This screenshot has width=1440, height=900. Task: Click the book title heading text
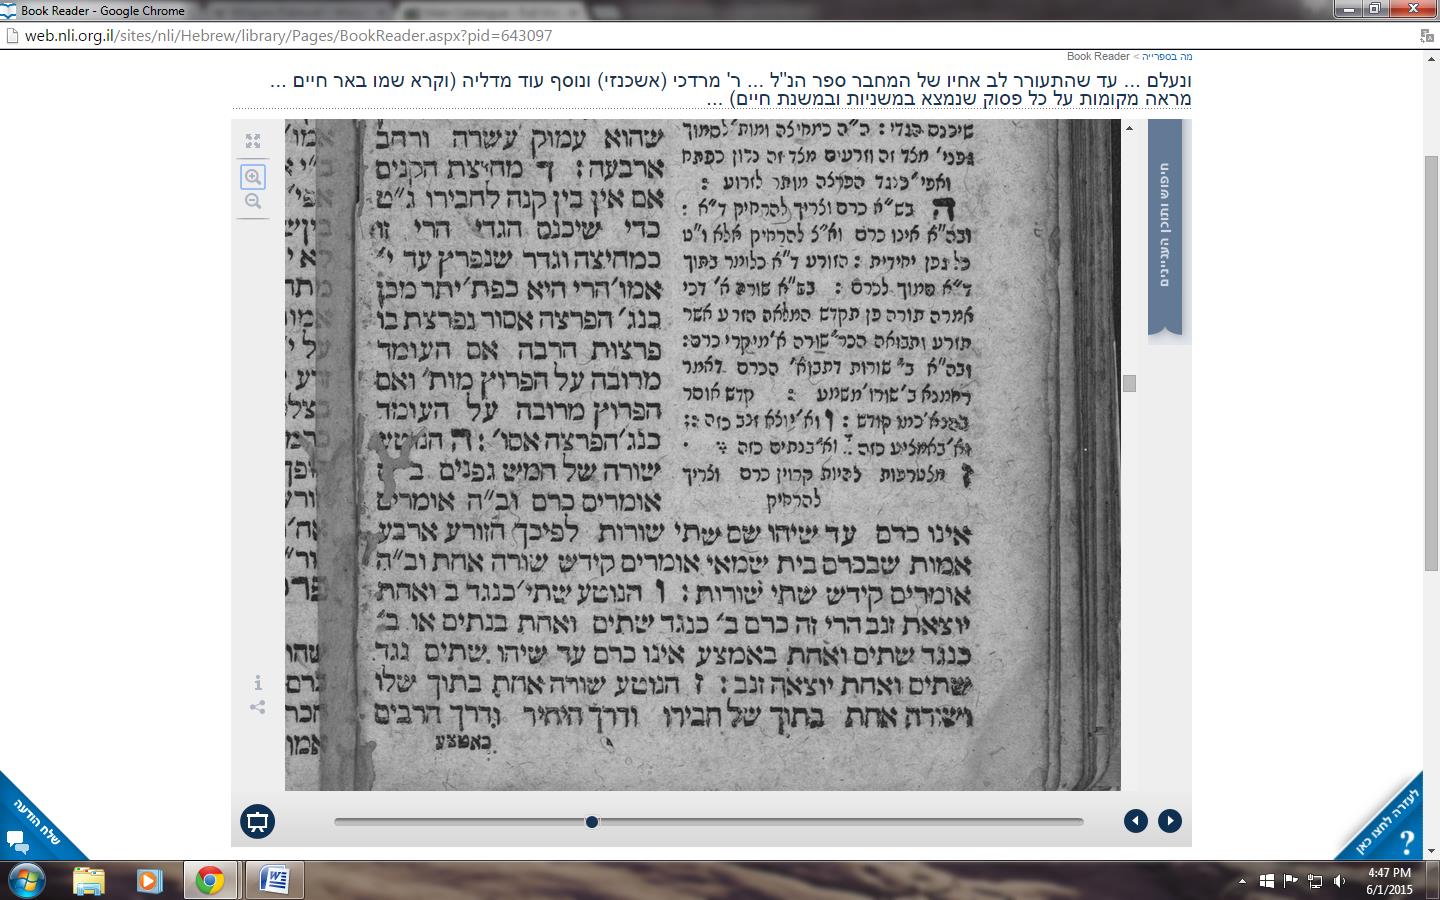(x=730, y=89)
